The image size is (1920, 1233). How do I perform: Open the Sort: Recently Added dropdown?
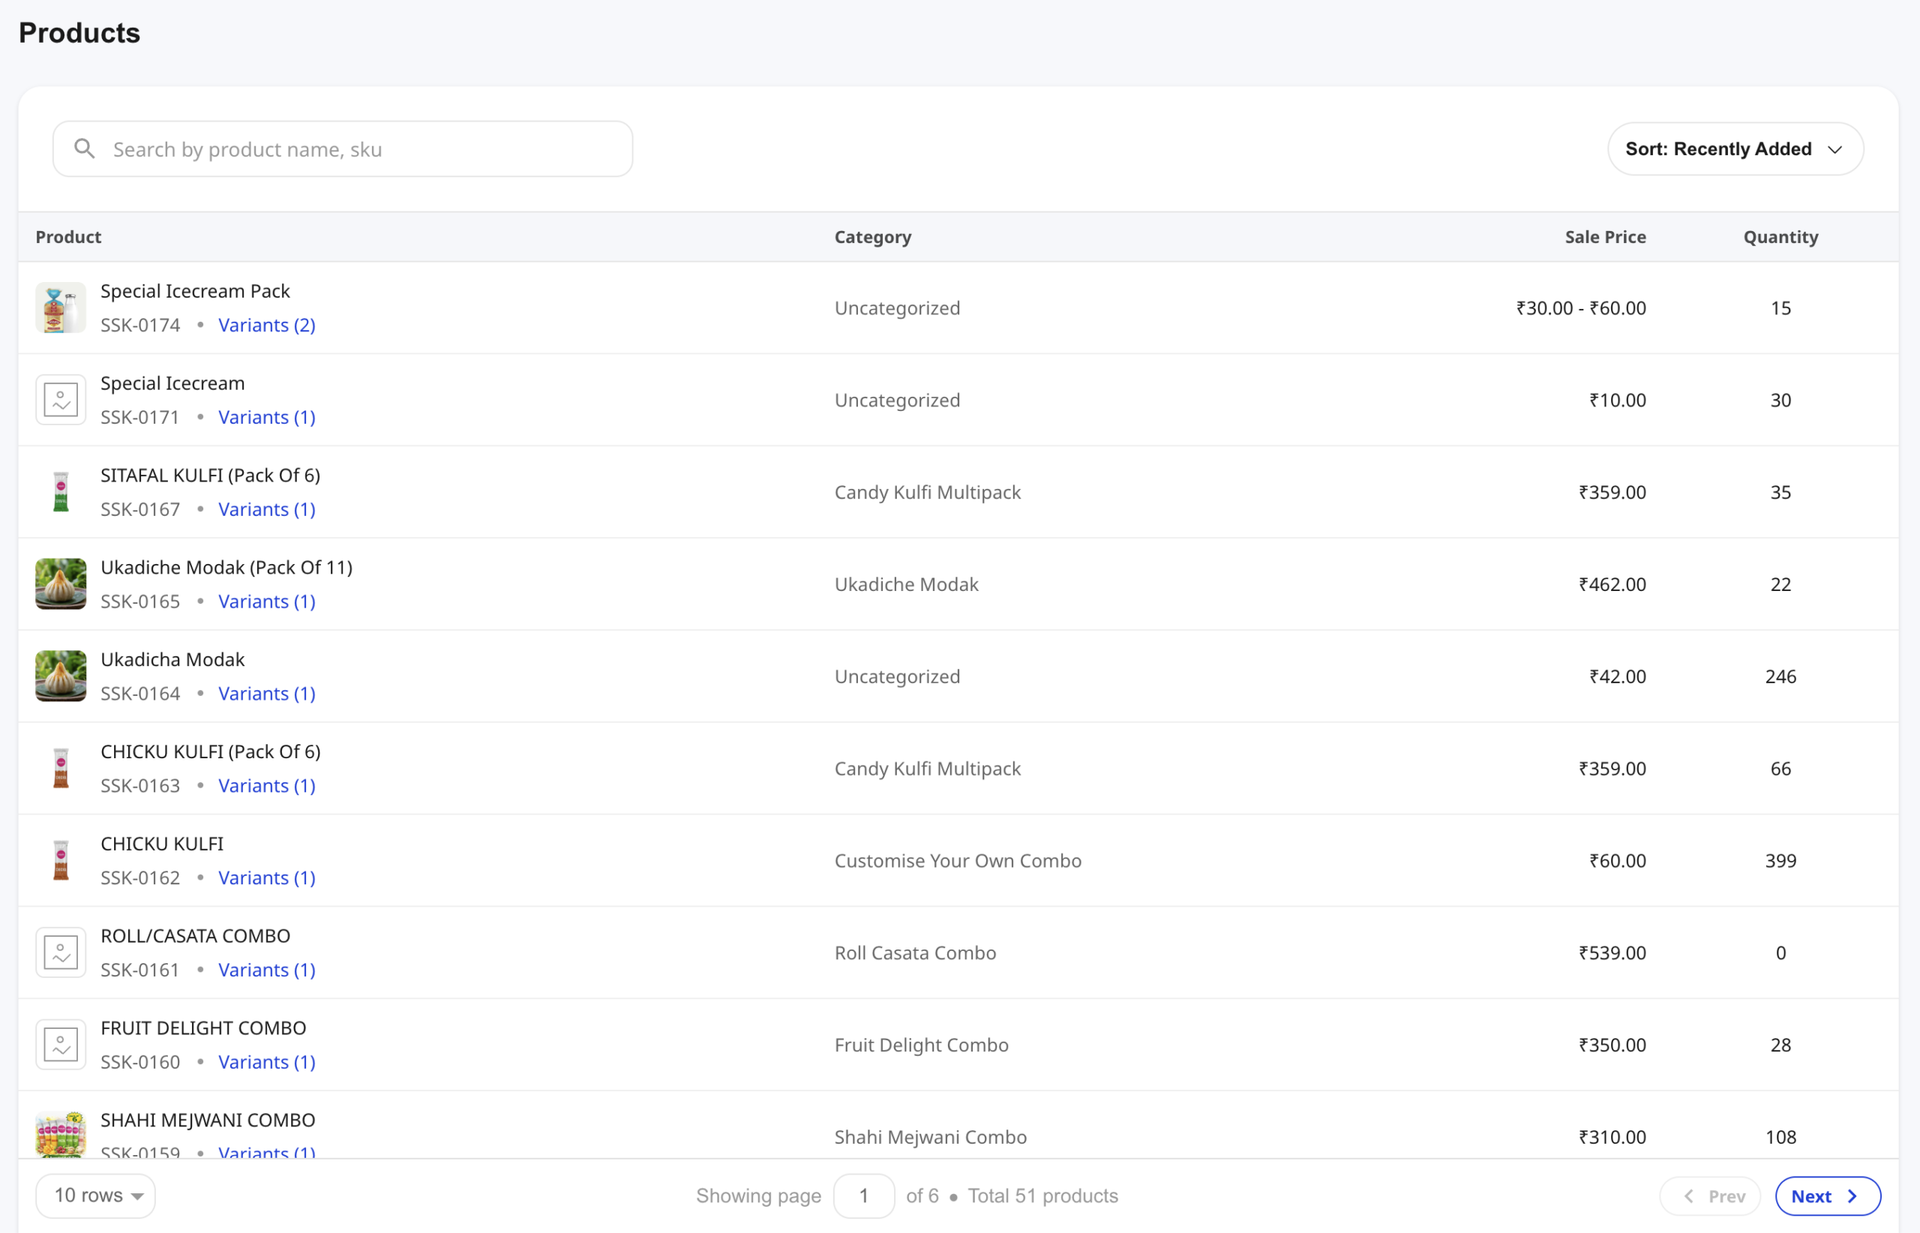tap(1735, 149)
